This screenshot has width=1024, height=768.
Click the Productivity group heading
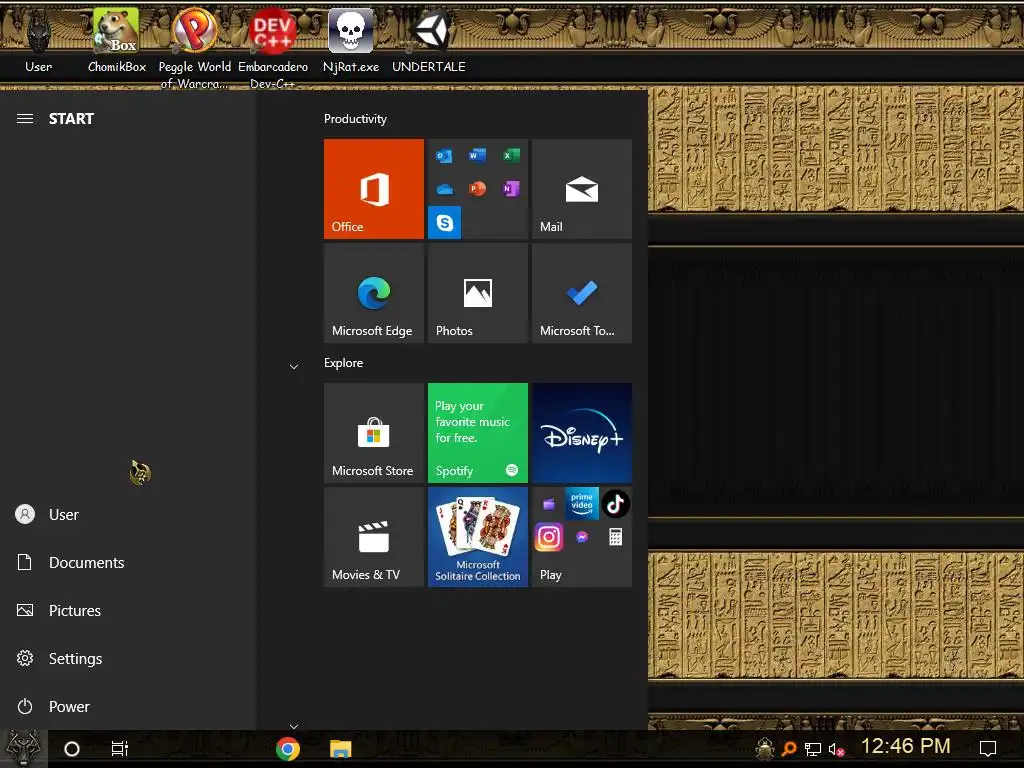tap(355, 119)
